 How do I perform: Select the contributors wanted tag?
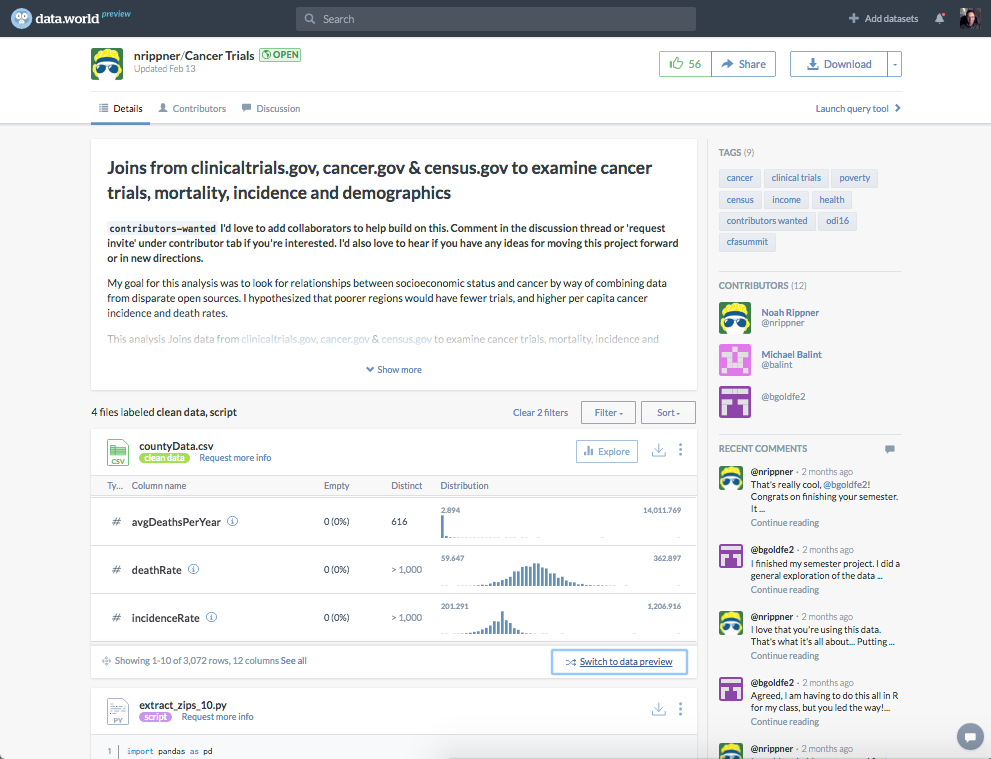767,221
